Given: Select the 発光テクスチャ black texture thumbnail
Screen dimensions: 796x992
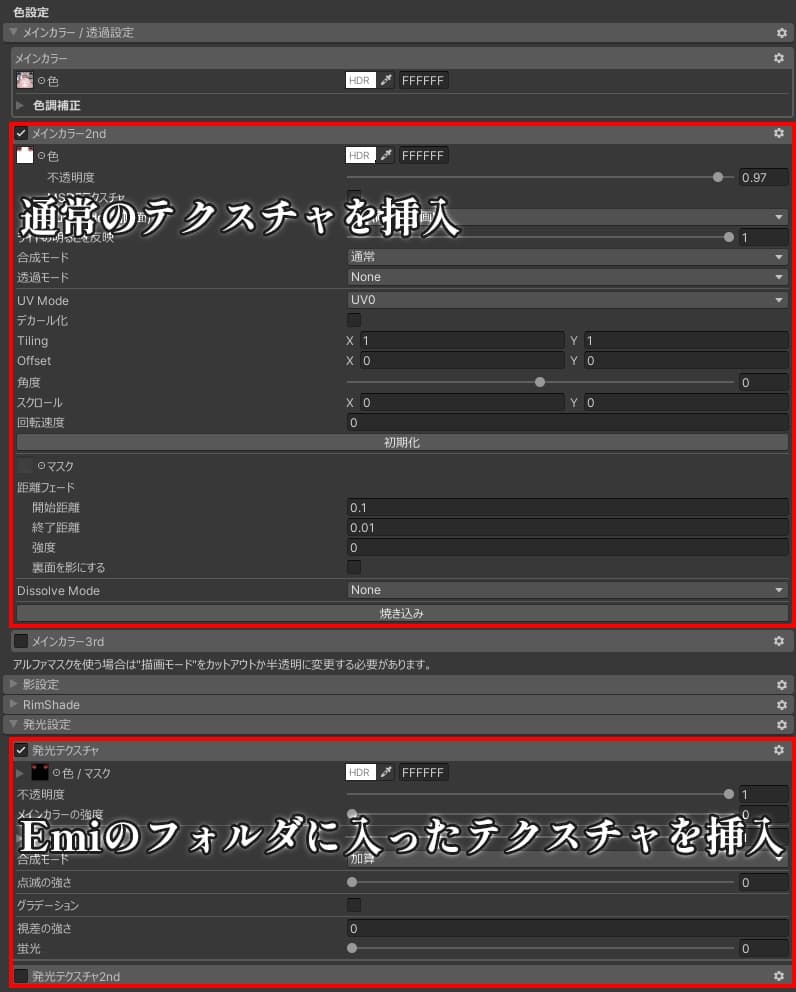Looking at the screenshot, I should click(40, 772).
